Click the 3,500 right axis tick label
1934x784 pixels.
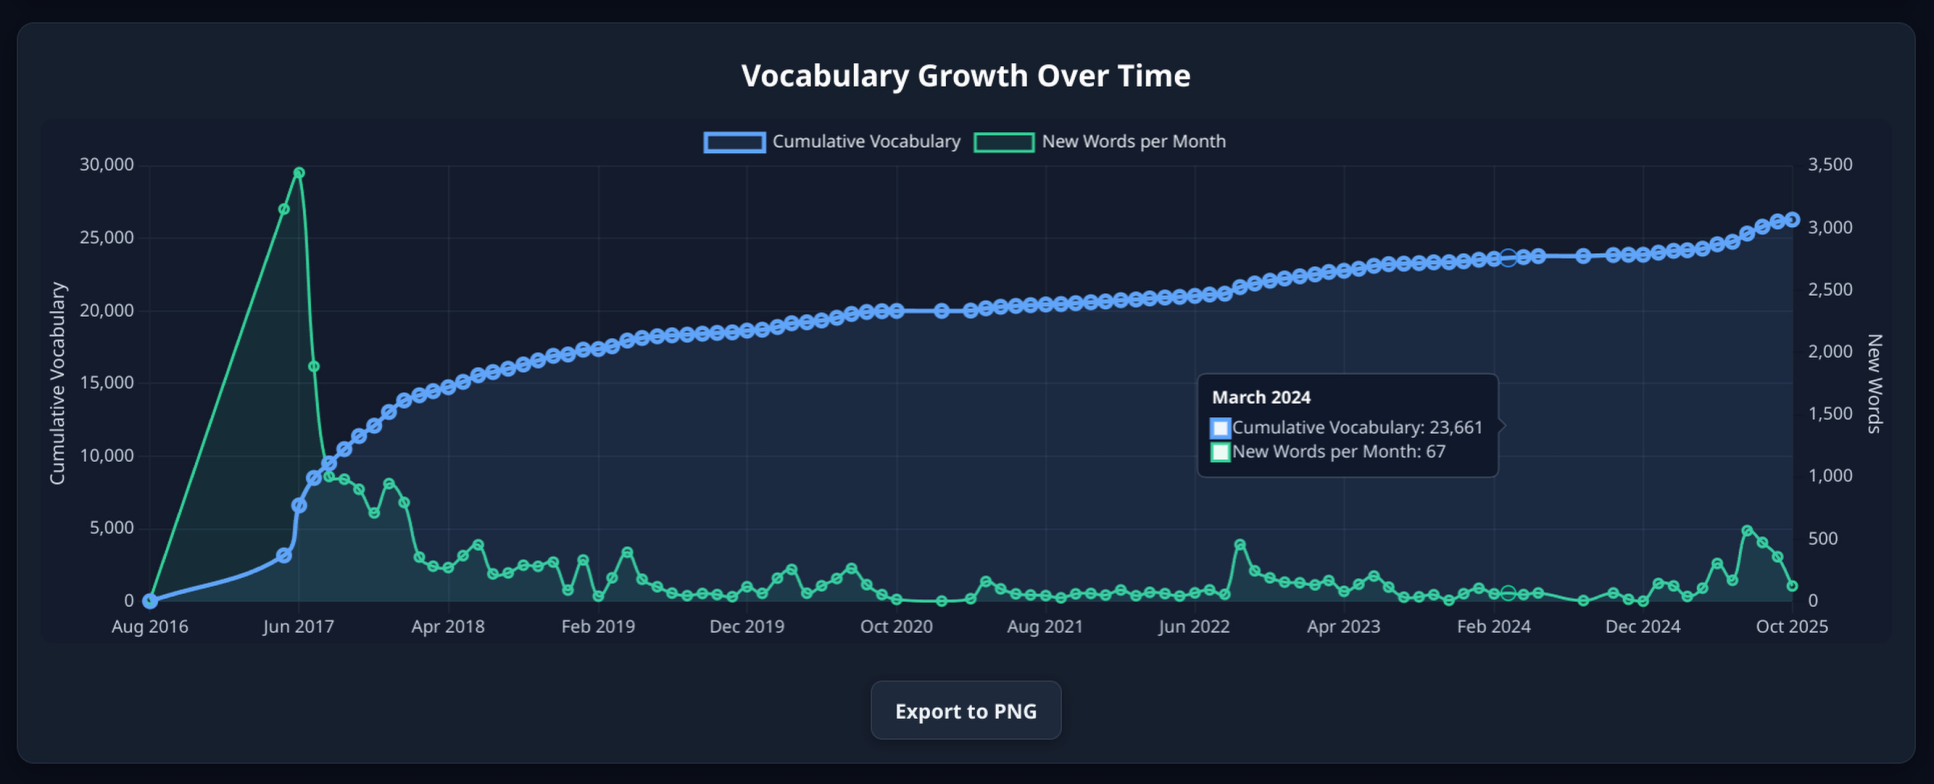1830,165
